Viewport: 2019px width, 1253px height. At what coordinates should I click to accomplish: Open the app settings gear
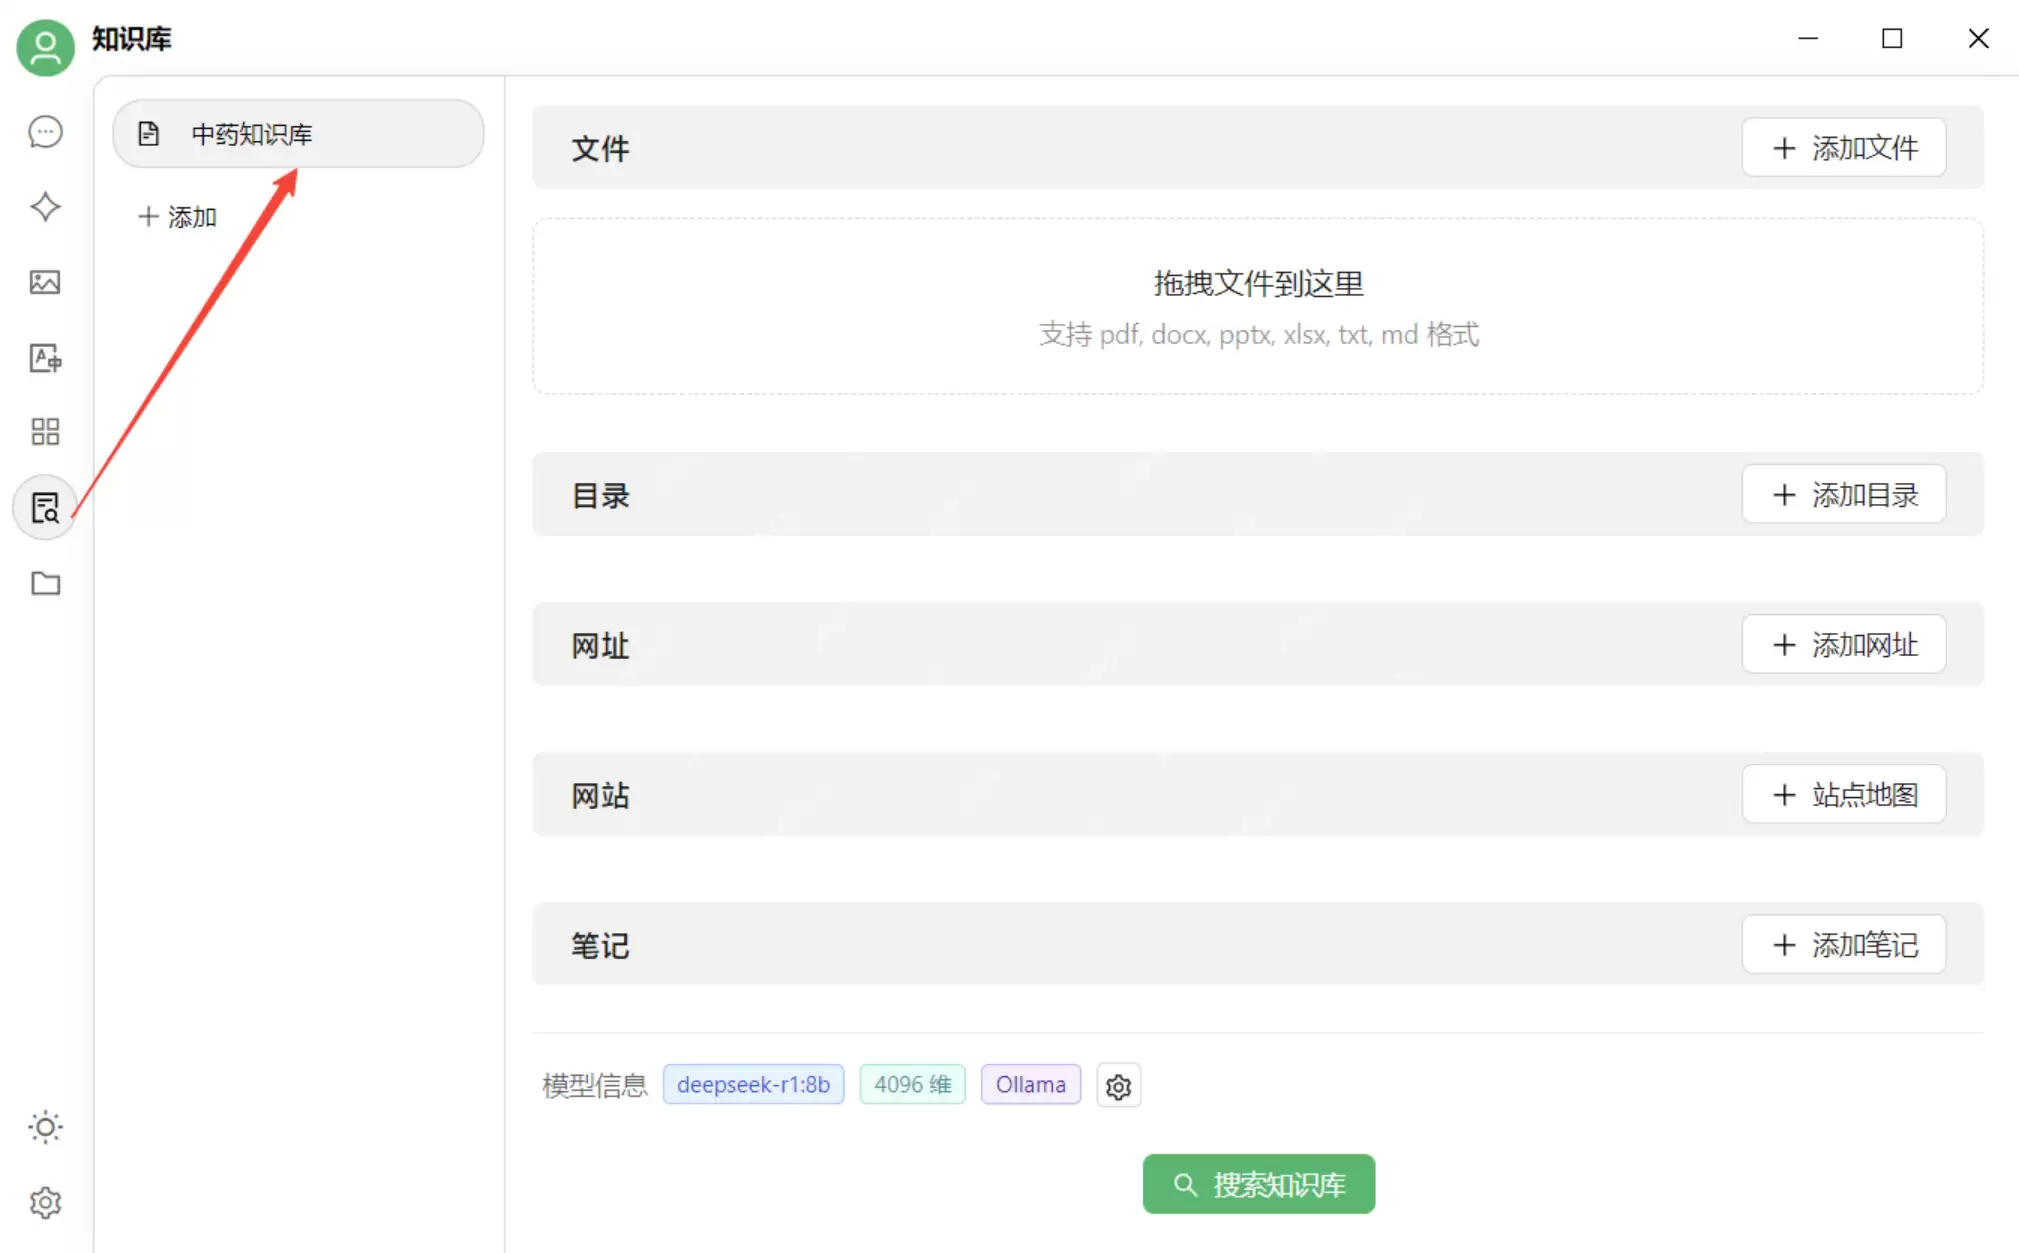point(44,1203)
